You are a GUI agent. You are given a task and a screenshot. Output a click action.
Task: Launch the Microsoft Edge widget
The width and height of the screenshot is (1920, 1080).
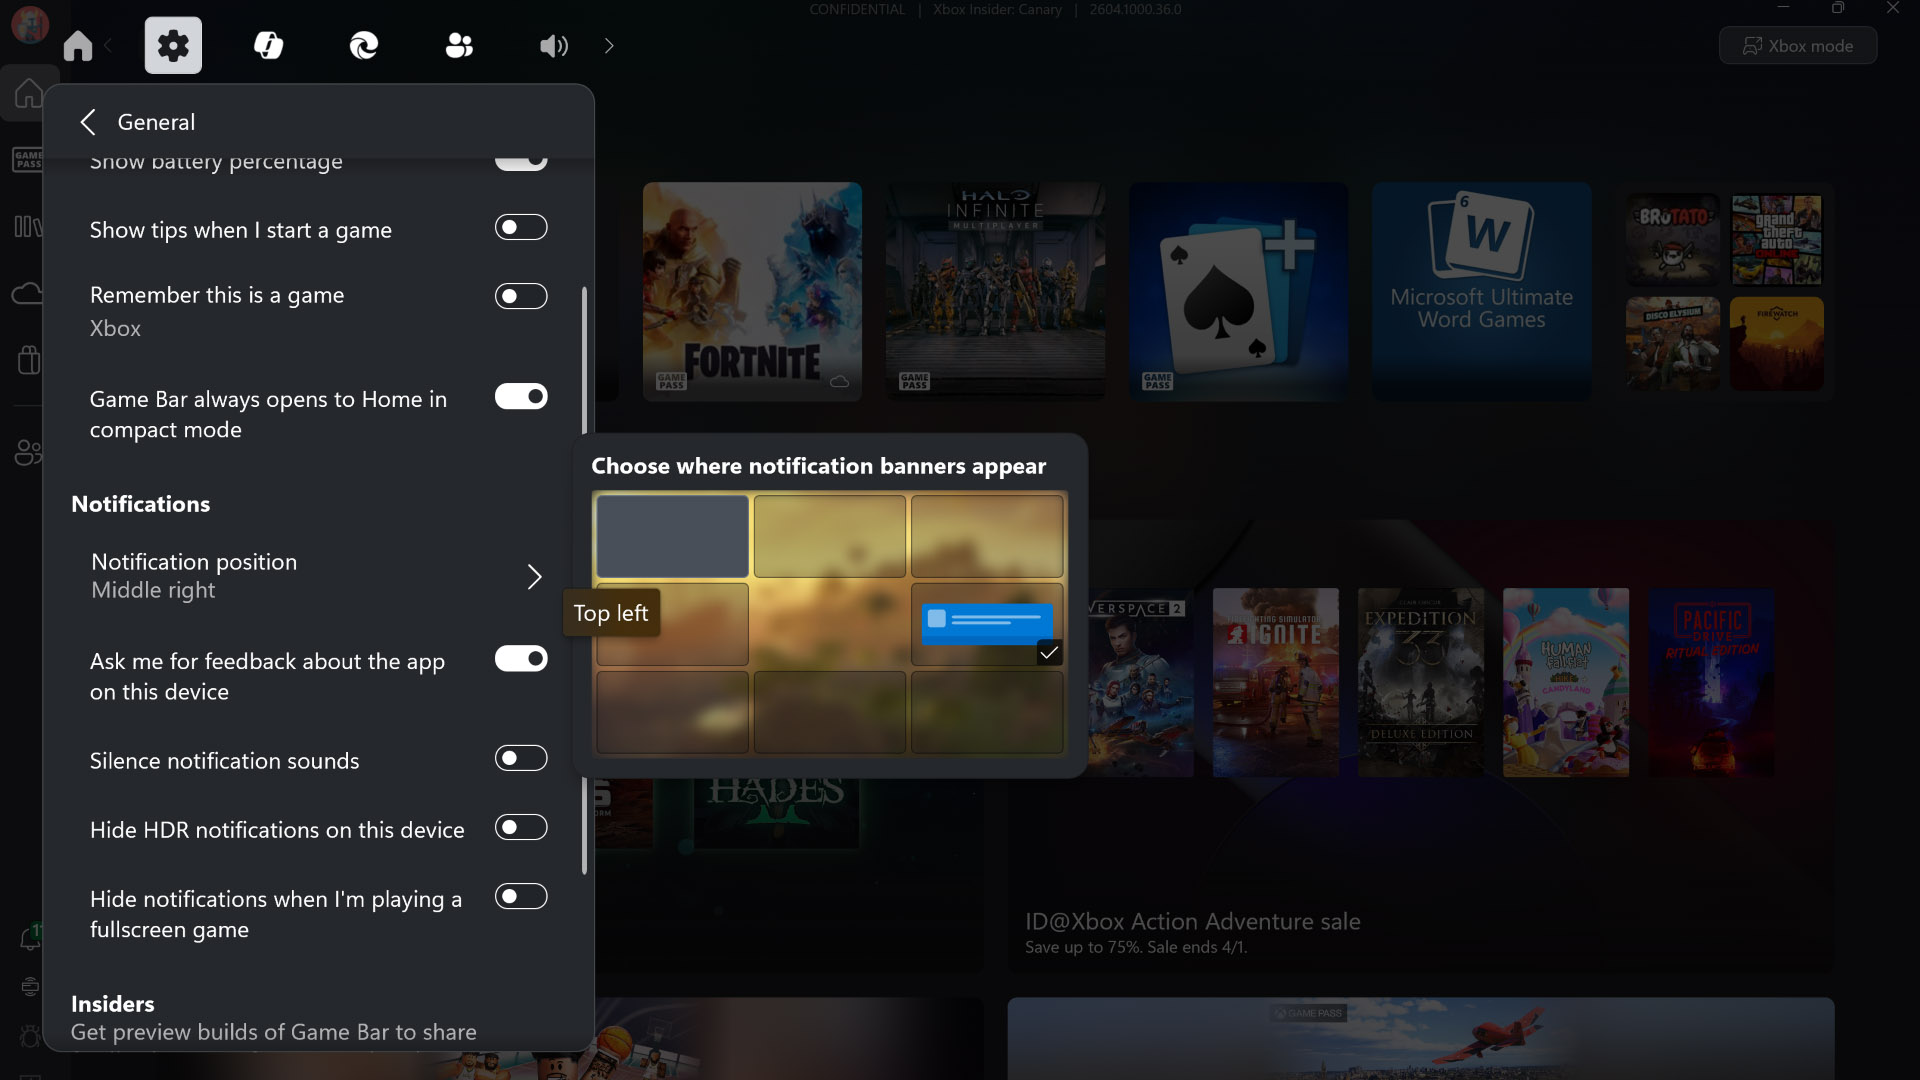click(x=362, y=45)
